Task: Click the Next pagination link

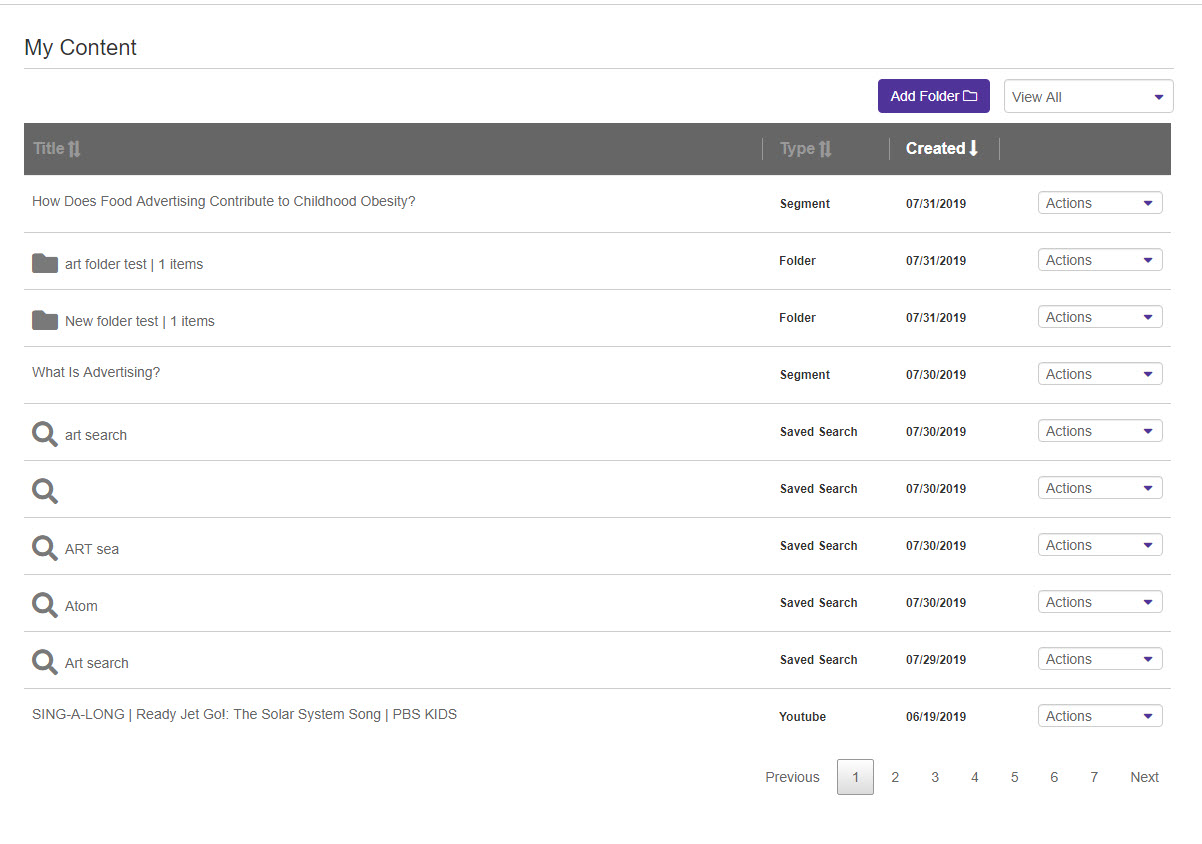Action: (x=1144, y=777)
